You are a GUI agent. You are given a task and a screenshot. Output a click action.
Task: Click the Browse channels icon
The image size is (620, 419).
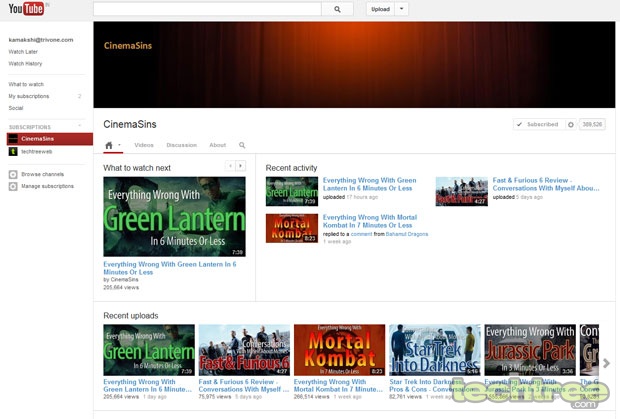(x=13, y=174)
